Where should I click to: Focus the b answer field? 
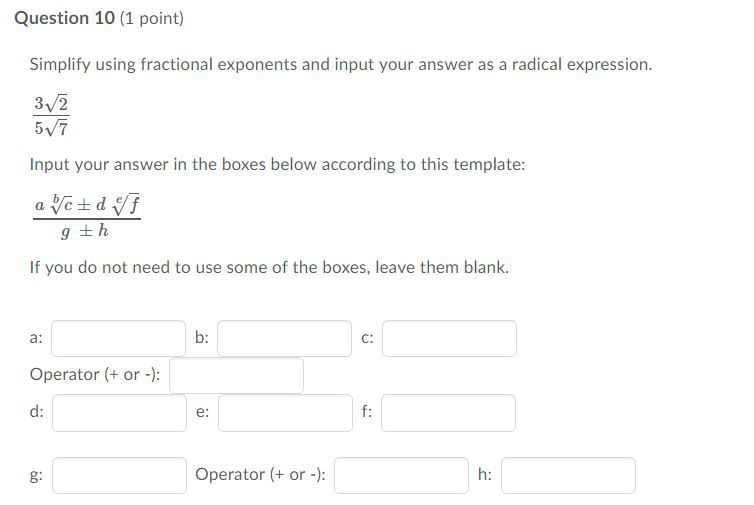pyautogui.click(x=285, y=338)
